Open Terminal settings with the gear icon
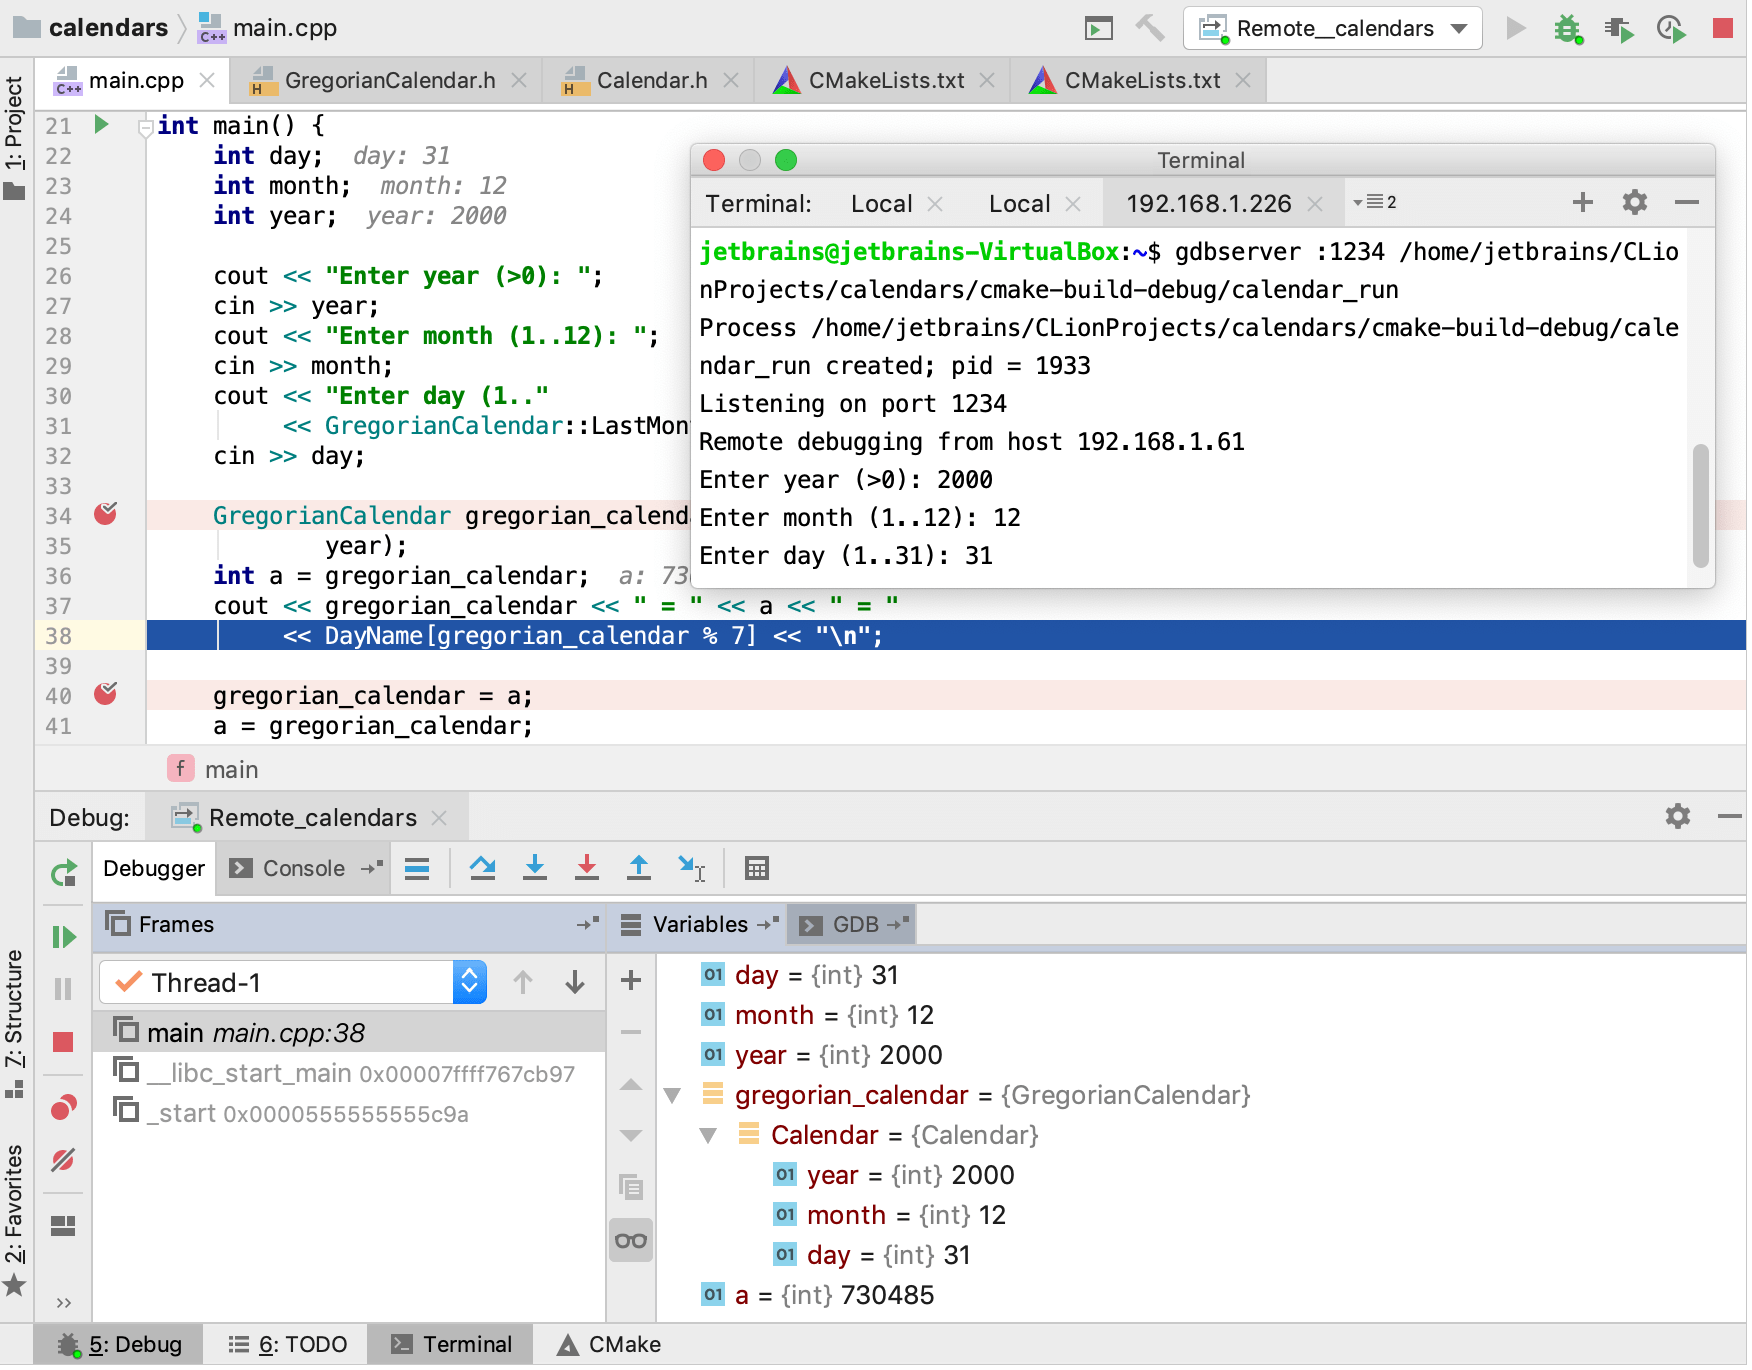The width and height of the screenshot is (1752, 1370). coord(1634,202)
